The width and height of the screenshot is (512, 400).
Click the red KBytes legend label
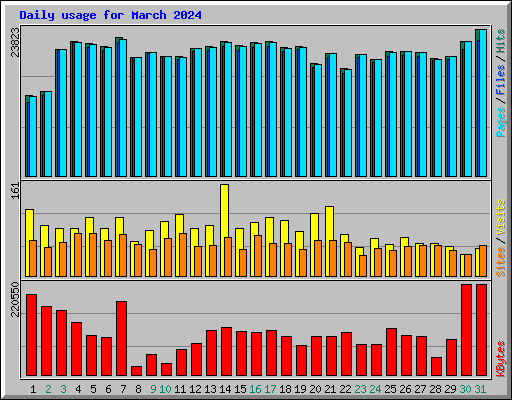501,359
